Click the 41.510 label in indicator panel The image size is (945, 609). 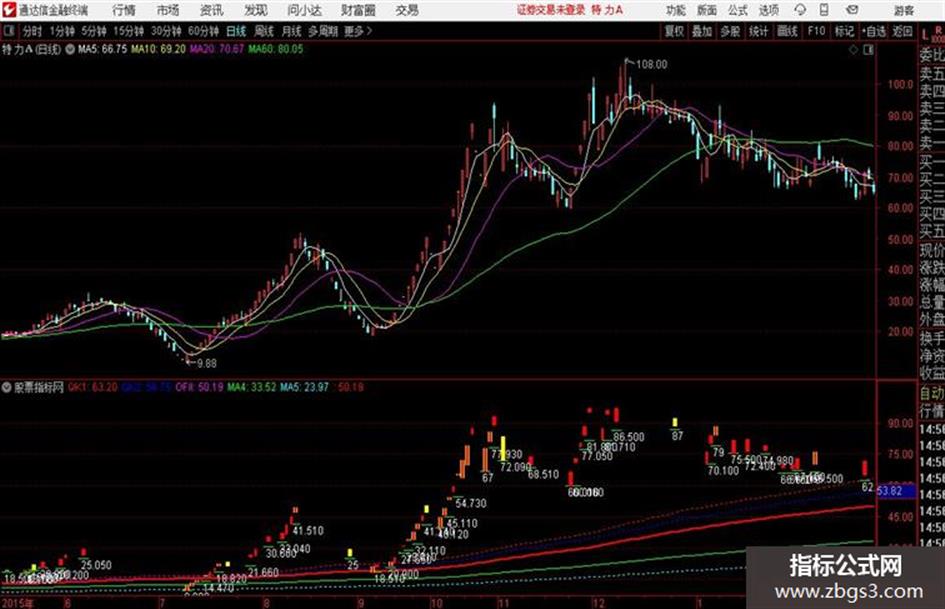tap(308, 531)
